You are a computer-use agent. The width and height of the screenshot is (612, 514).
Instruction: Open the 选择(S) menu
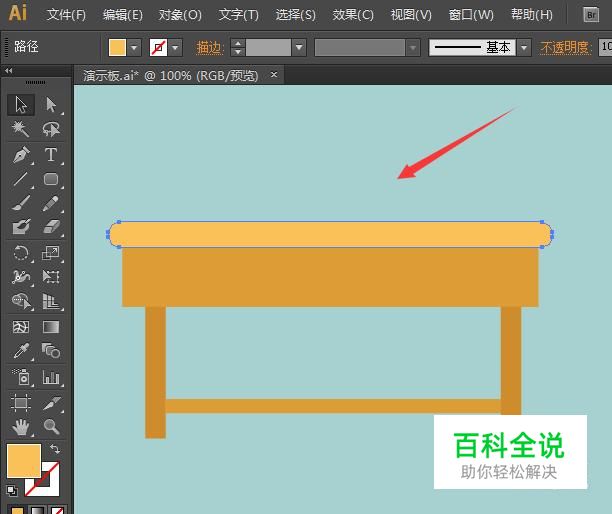(x=295, y=15)
